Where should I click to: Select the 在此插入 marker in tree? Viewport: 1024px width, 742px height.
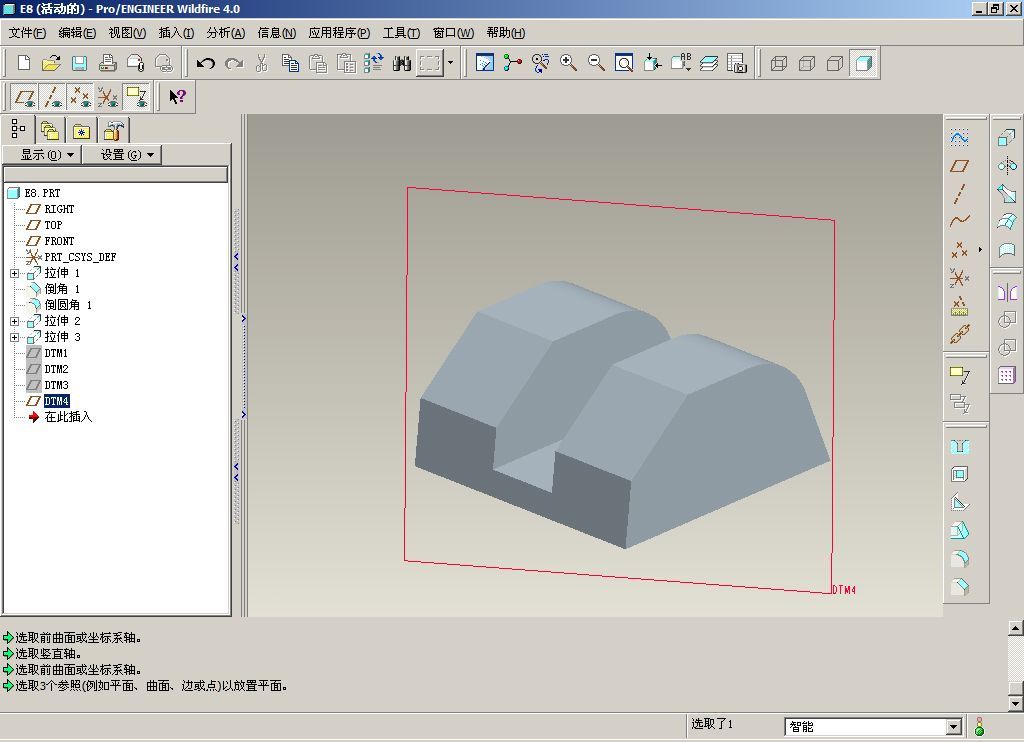point(68,417)
